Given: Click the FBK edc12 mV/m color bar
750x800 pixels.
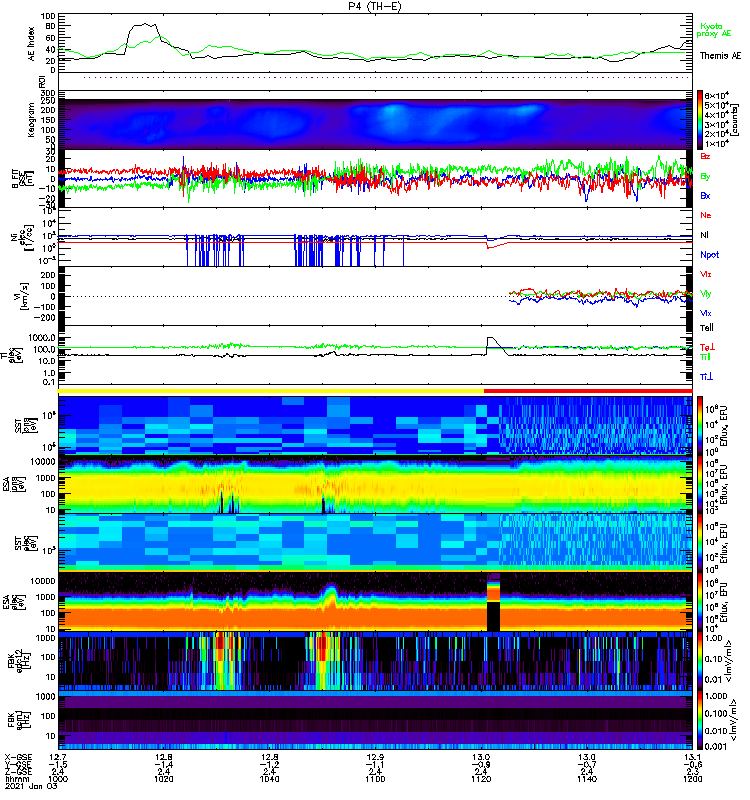Looking at the screenshot, I should click(x=700, y=661).
